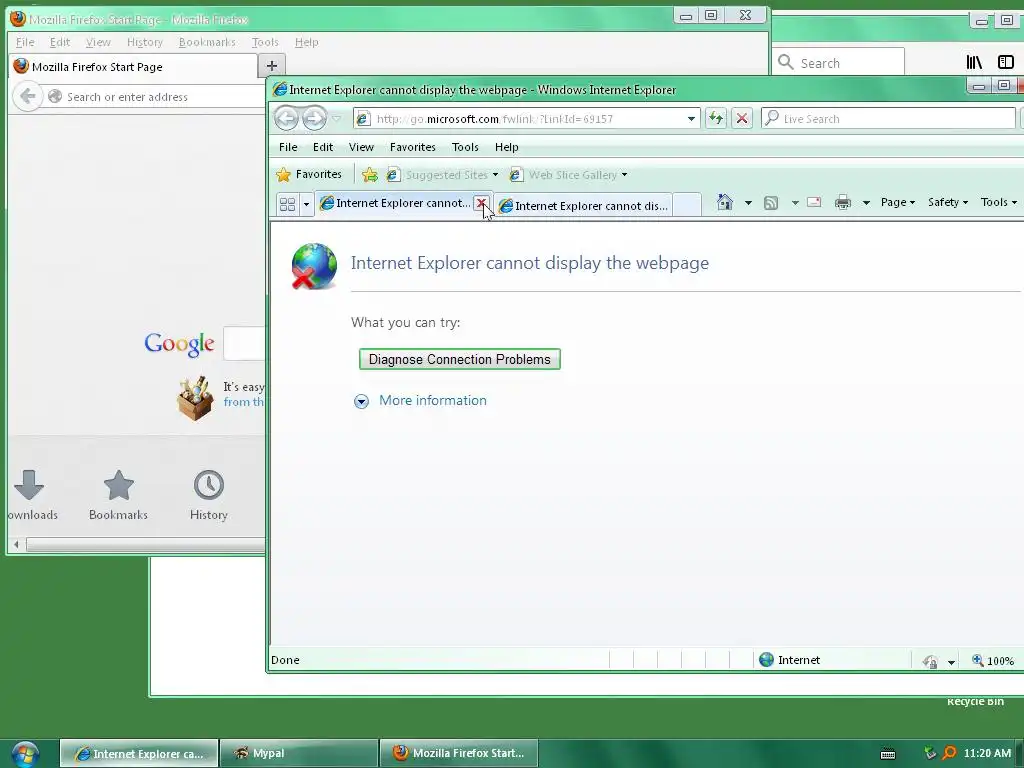
Task: Click Diagnose Connection Problems button
Action: 460,359
